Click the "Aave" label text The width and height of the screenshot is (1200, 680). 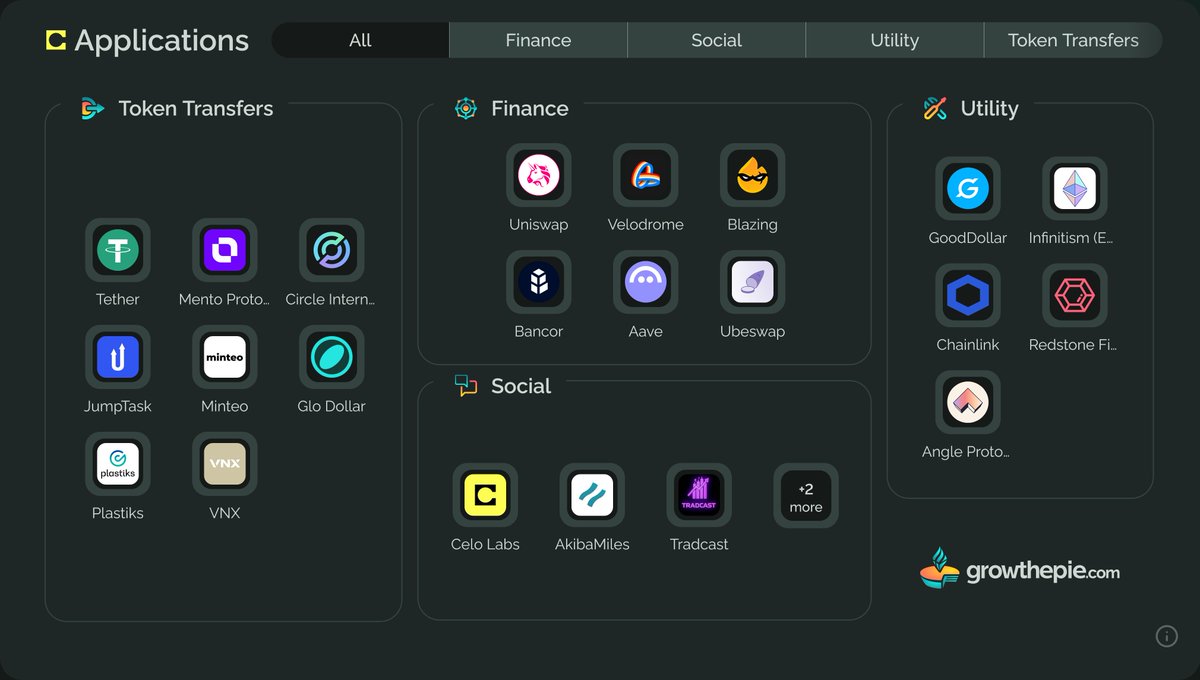point(646,331)
